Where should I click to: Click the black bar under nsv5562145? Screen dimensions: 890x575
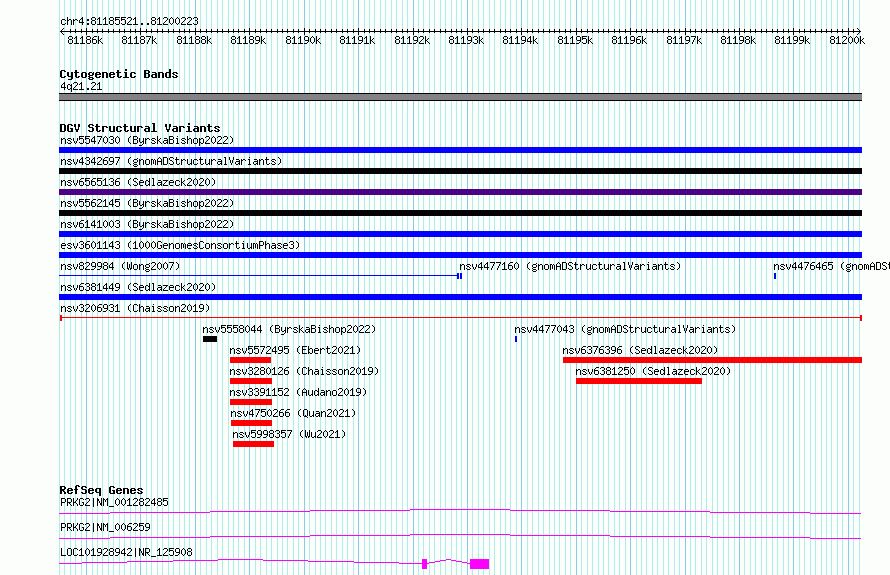[460, 213]
